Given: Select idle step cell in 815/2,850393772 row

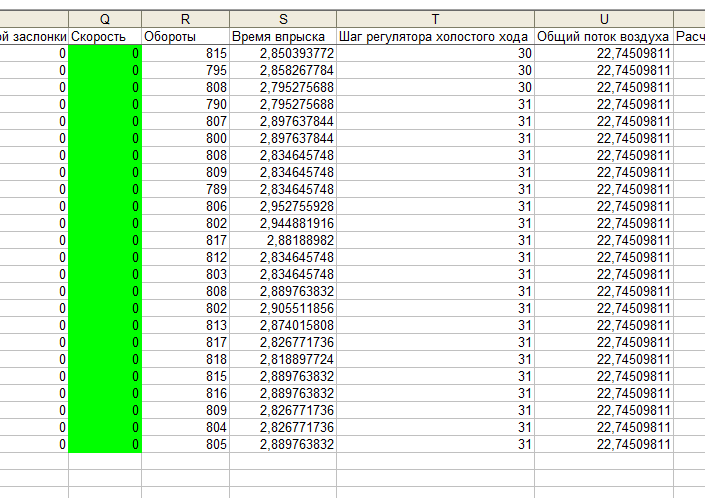Looking at the screenshot, I should tap(435, 53).
